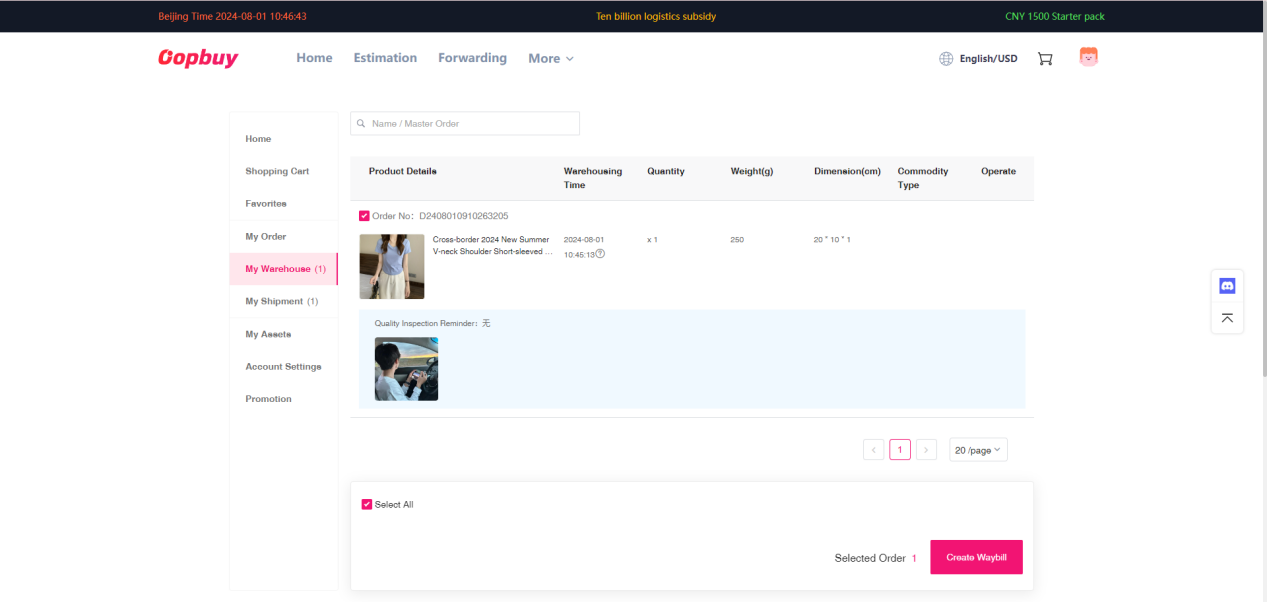This screenshot has height=602, width=1267.
Task: Click the search magnifier icon
Action: (x=361, y=124)
